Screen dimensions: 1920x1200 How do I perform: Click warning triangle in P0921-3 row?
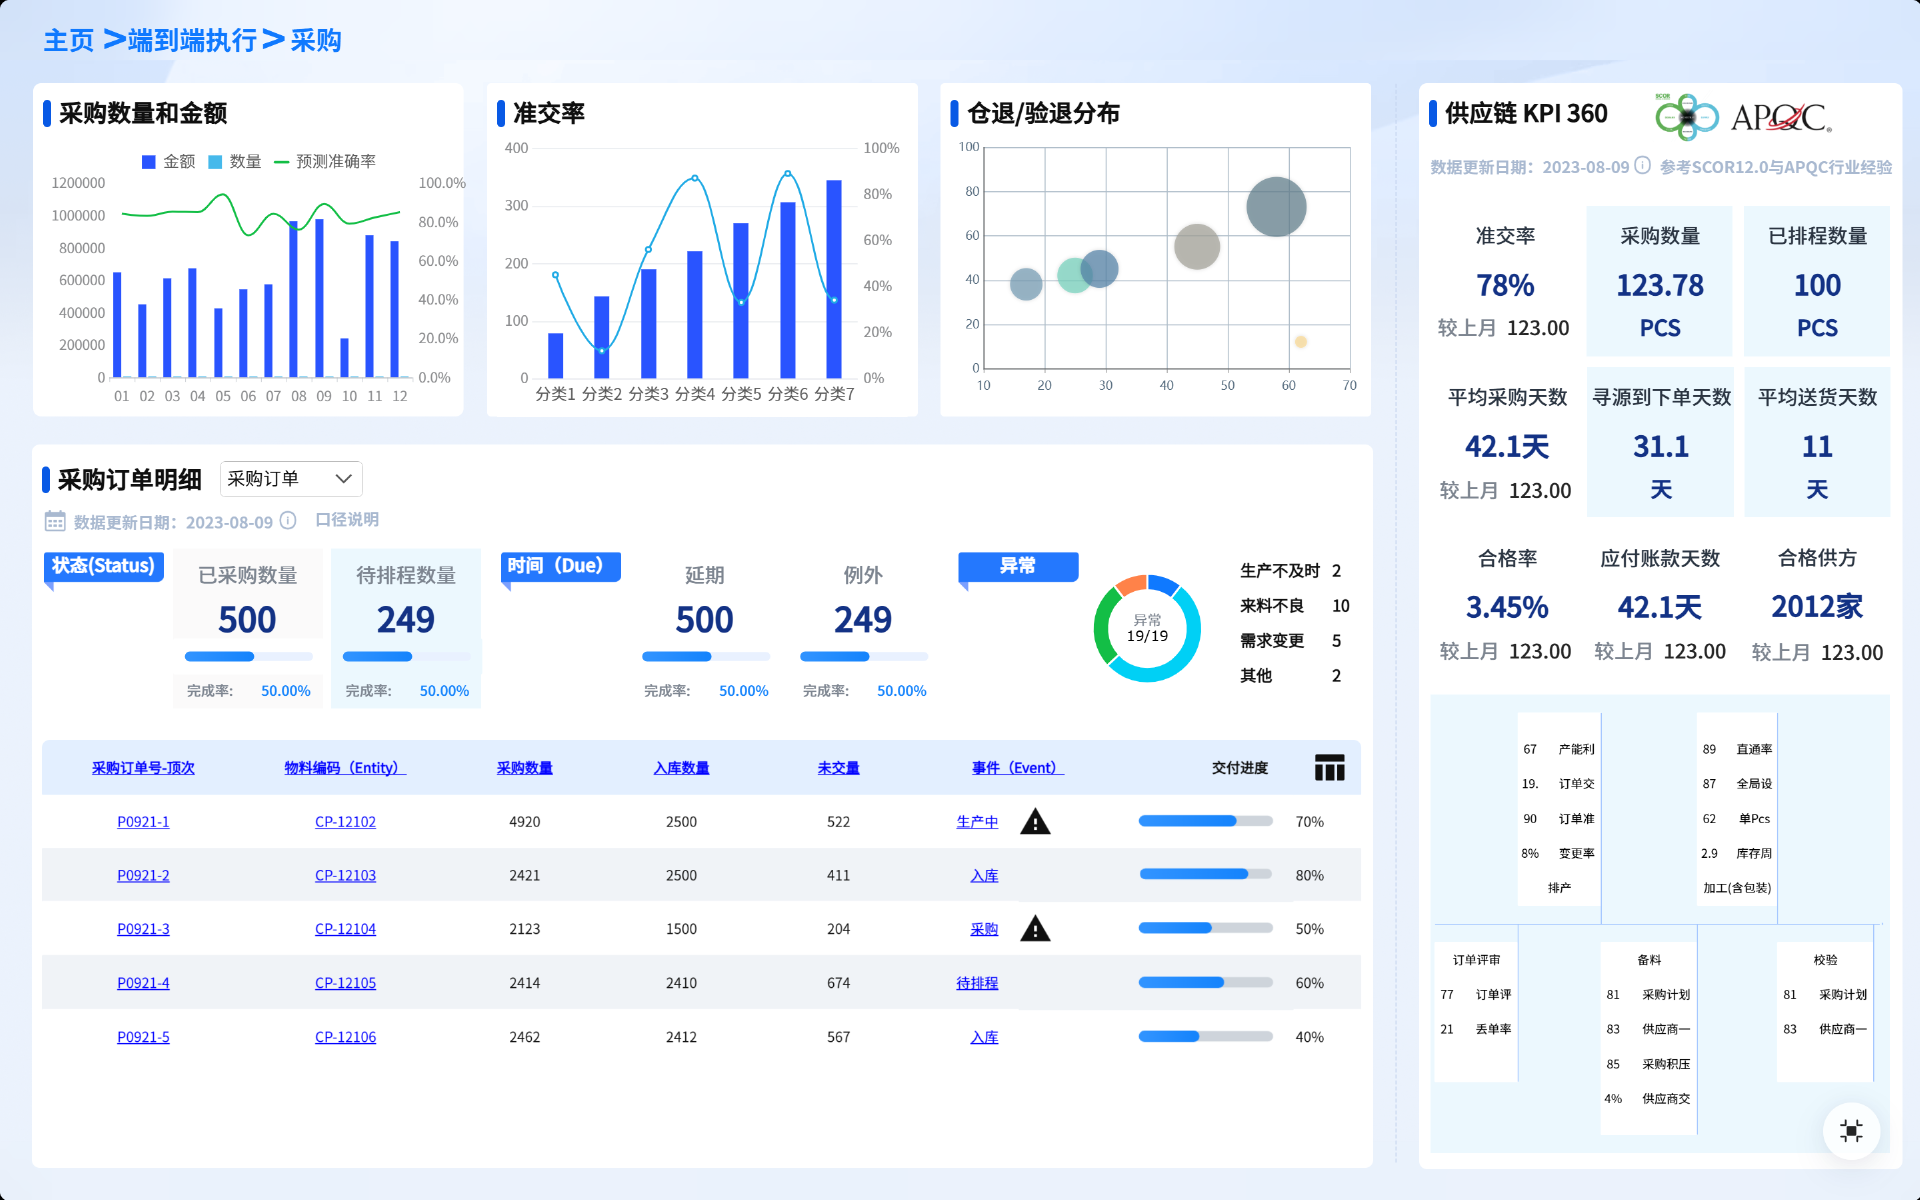coord(1035,929)
